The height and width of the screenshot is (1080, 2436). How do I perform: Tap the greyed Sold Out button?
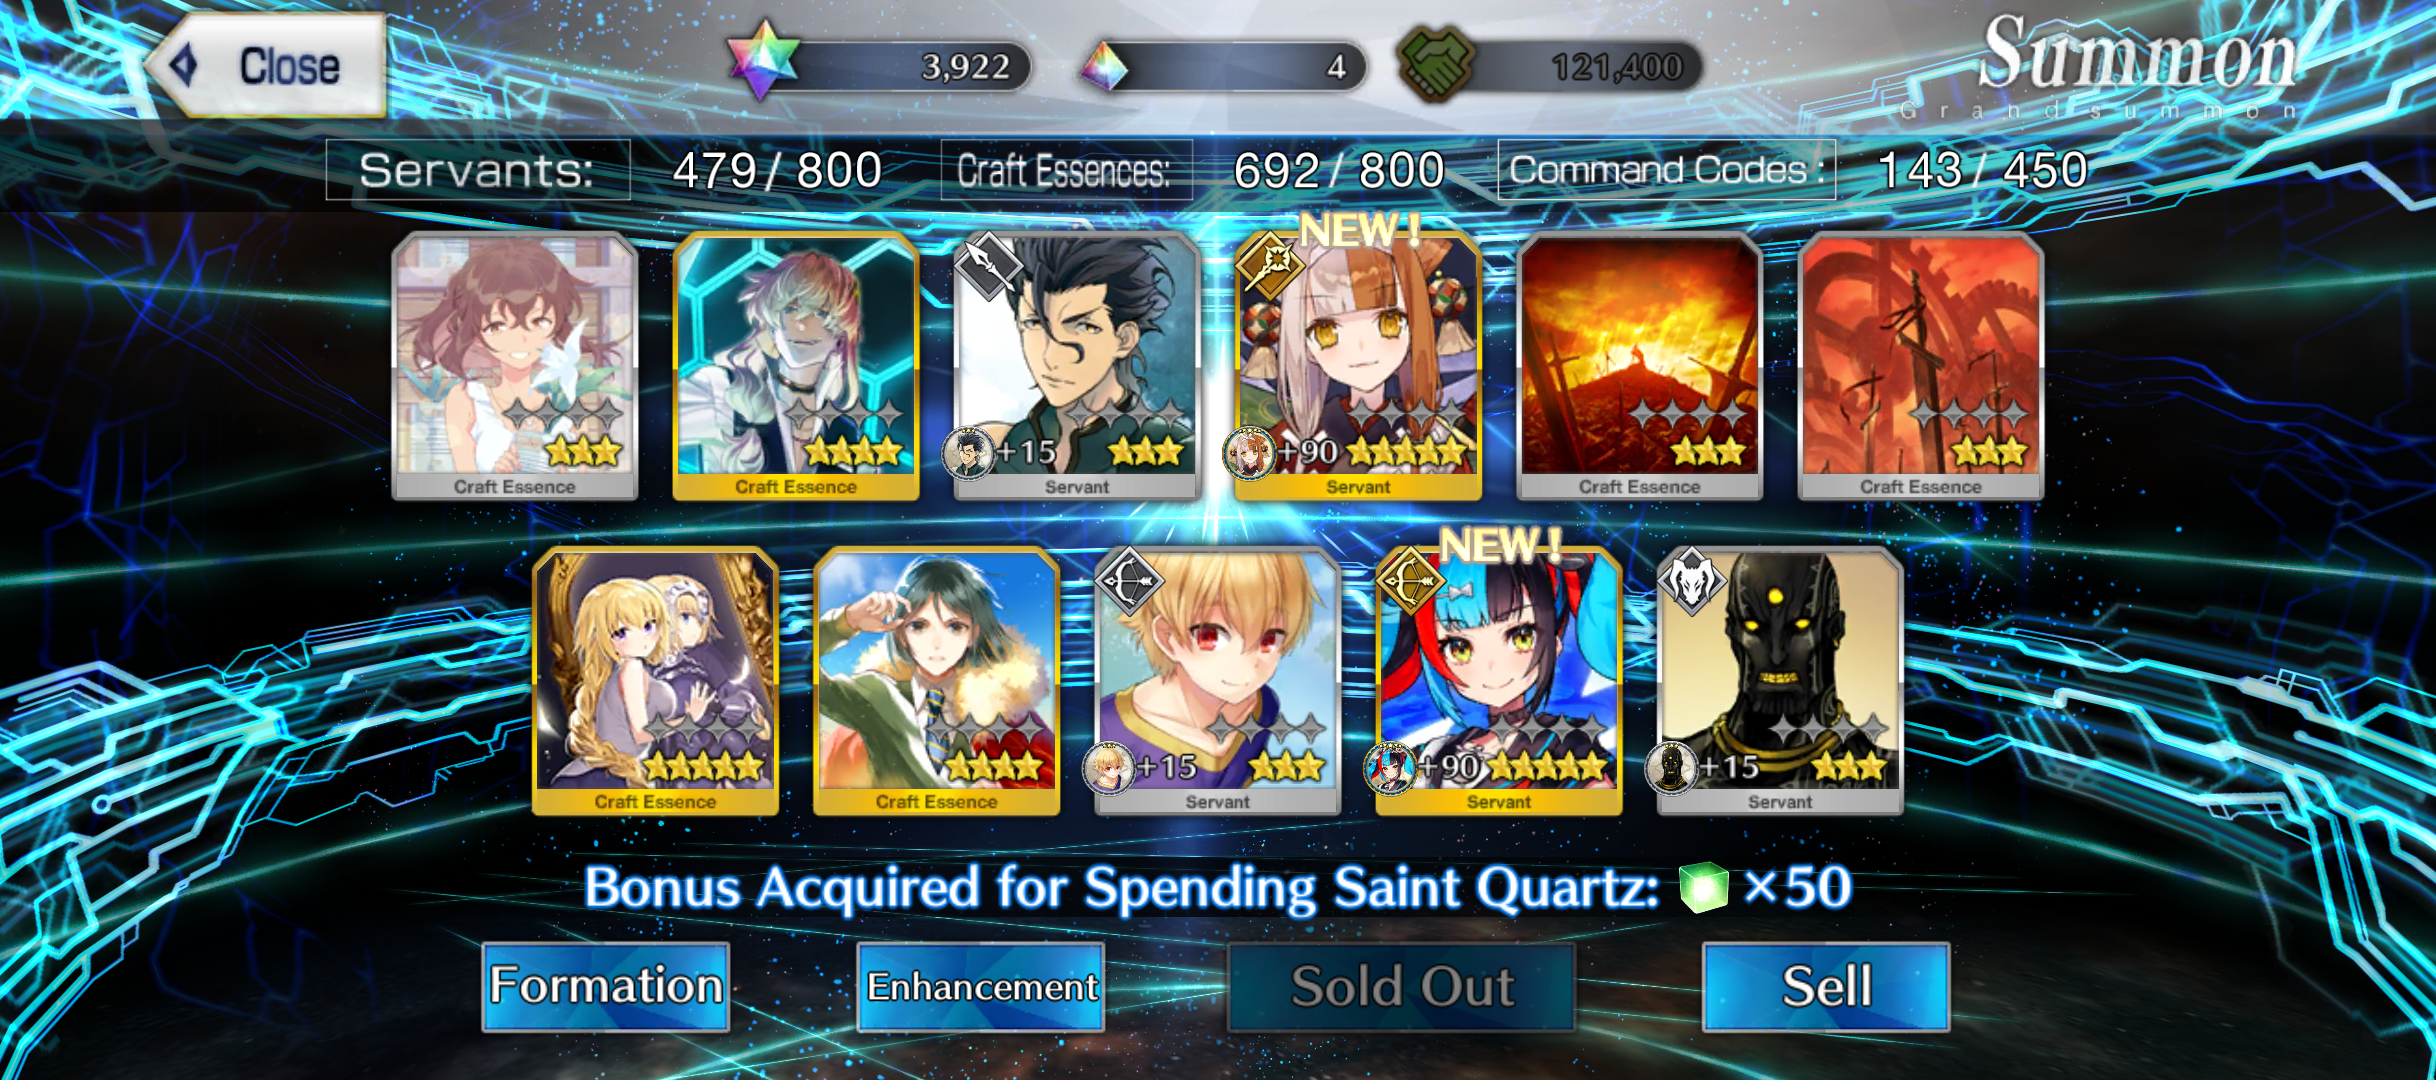click(1402, 987)
